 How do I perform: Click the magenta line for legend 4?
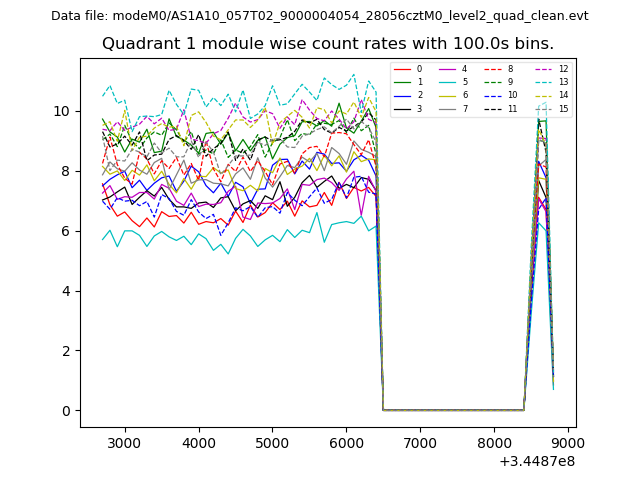pyautogui.click(x=447, y=69)
